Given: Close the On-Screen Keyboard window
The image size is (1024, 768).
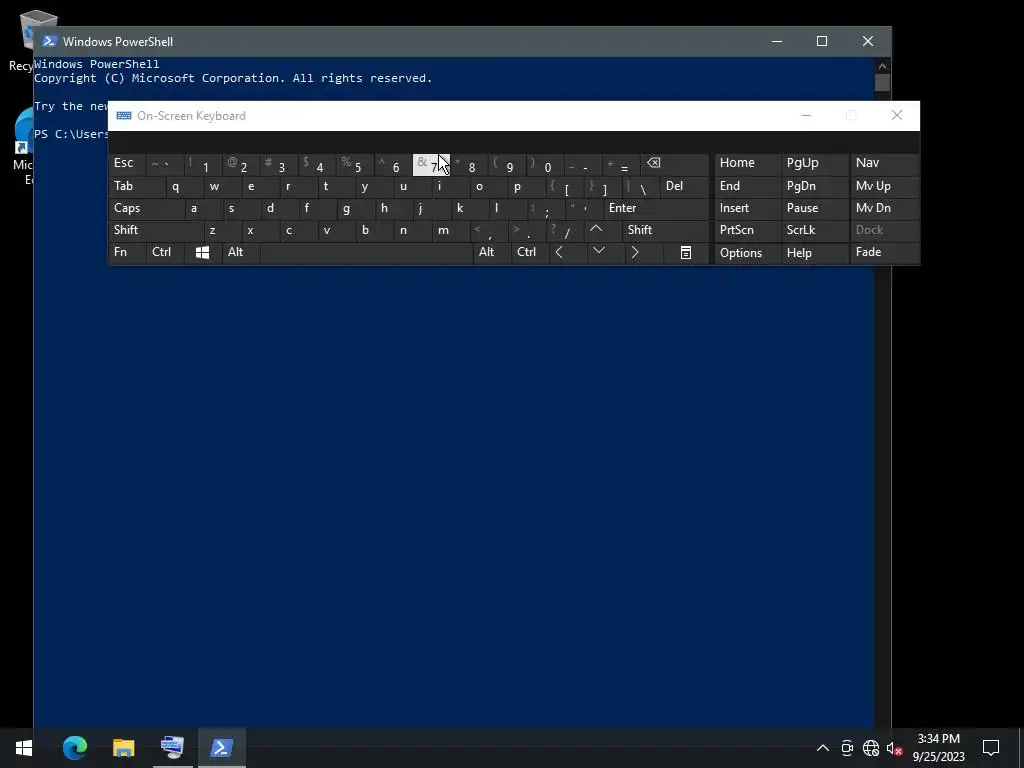Looking at the screenshot, I should pos(897,116).
